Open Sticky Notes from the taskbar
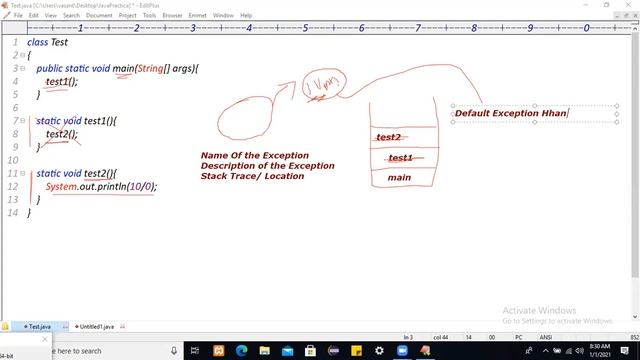Screen dimensions: 640x360 coord(356,351)
